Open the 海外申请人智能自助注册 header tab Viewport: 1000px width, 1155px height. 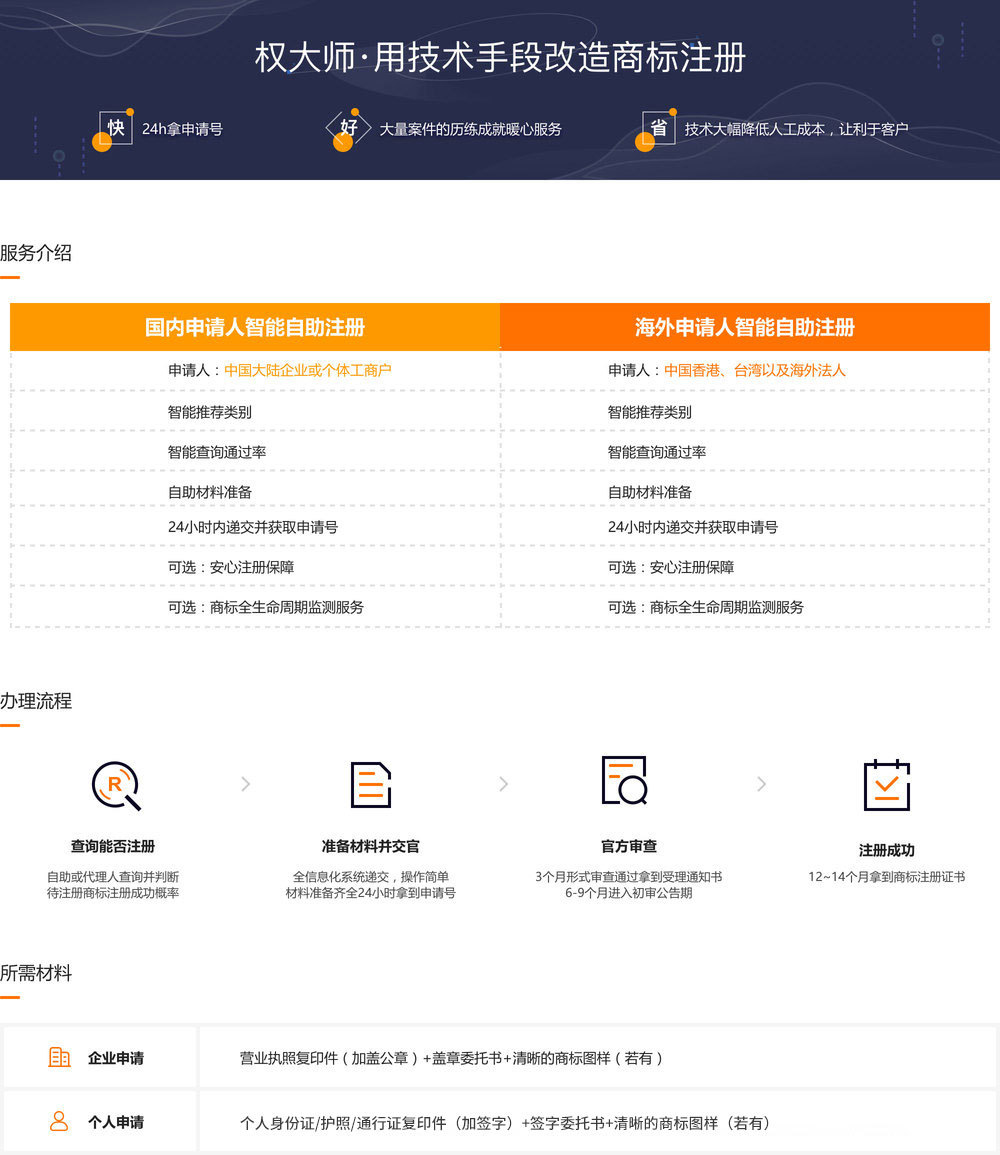[744, 327]
